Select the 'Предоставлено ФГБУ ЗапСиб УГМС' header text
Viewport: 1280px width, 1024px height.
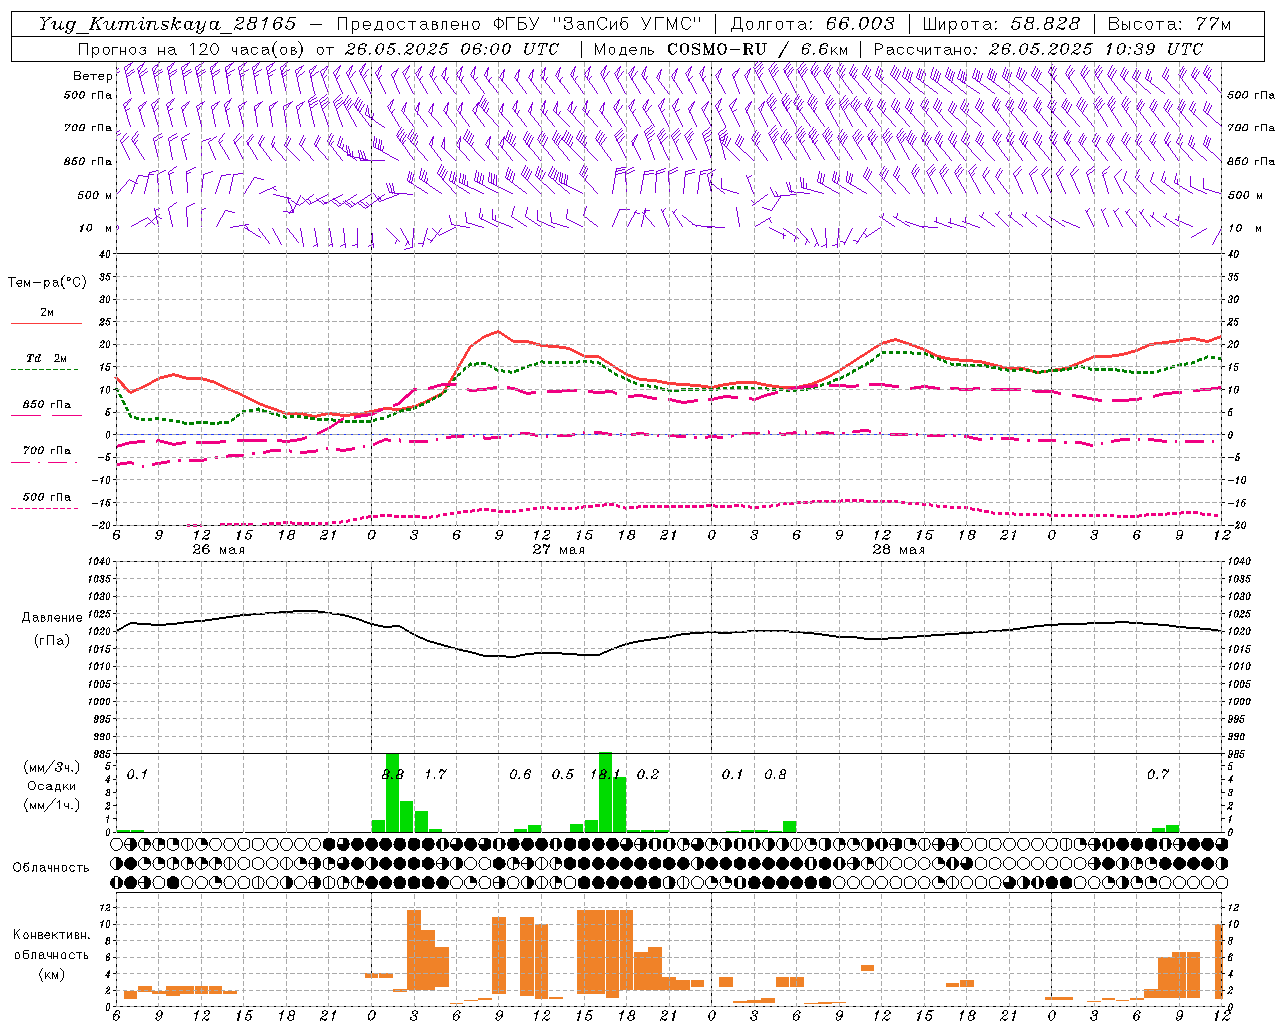[520, 24]
